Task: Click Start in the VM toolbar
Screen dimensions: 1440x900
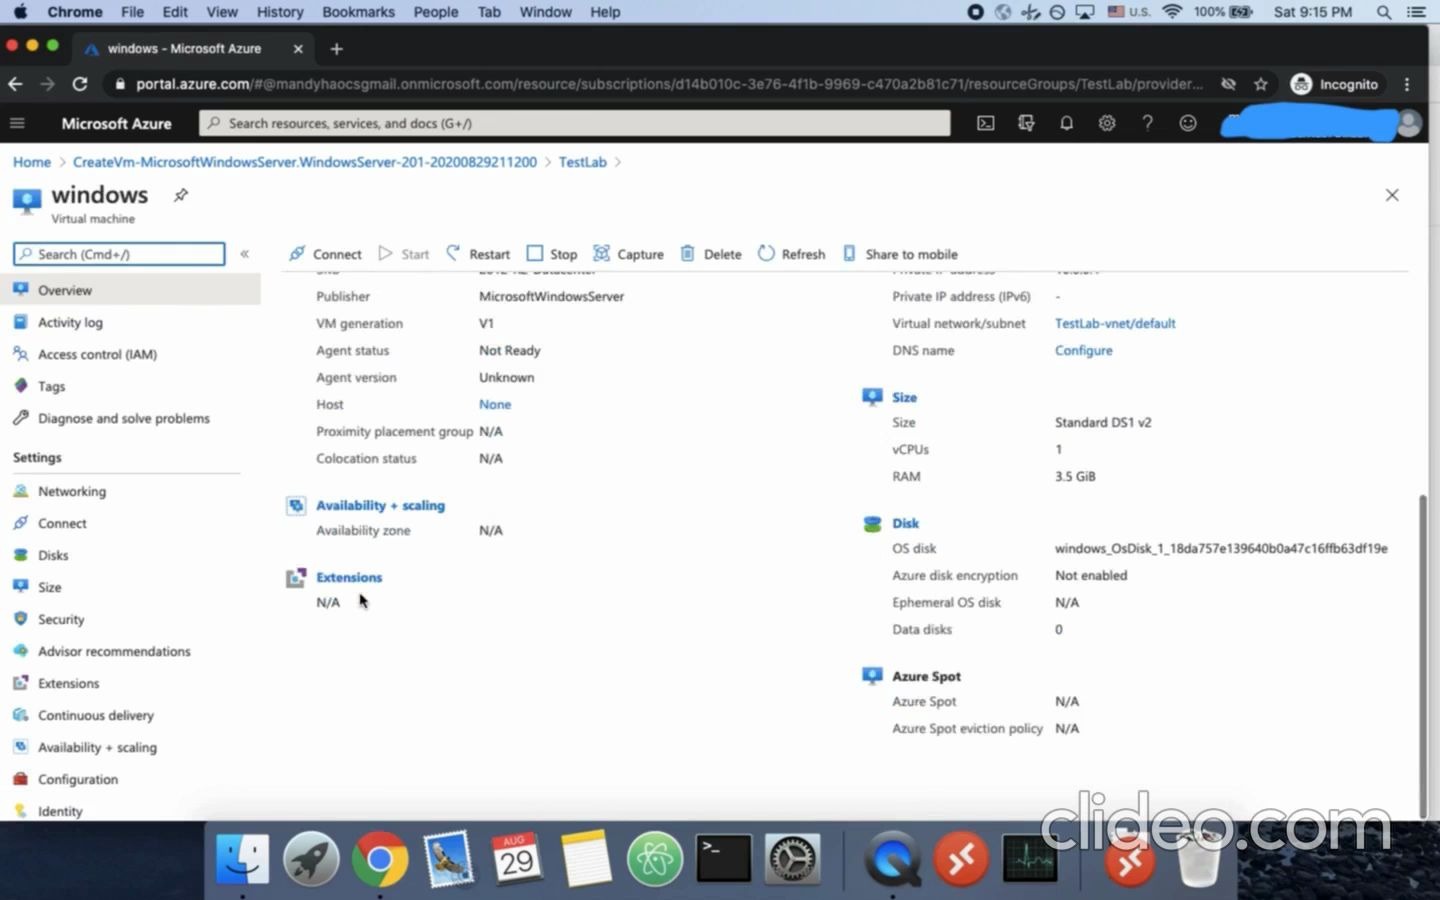Action: pyautogui.click(x=404, y=254)
